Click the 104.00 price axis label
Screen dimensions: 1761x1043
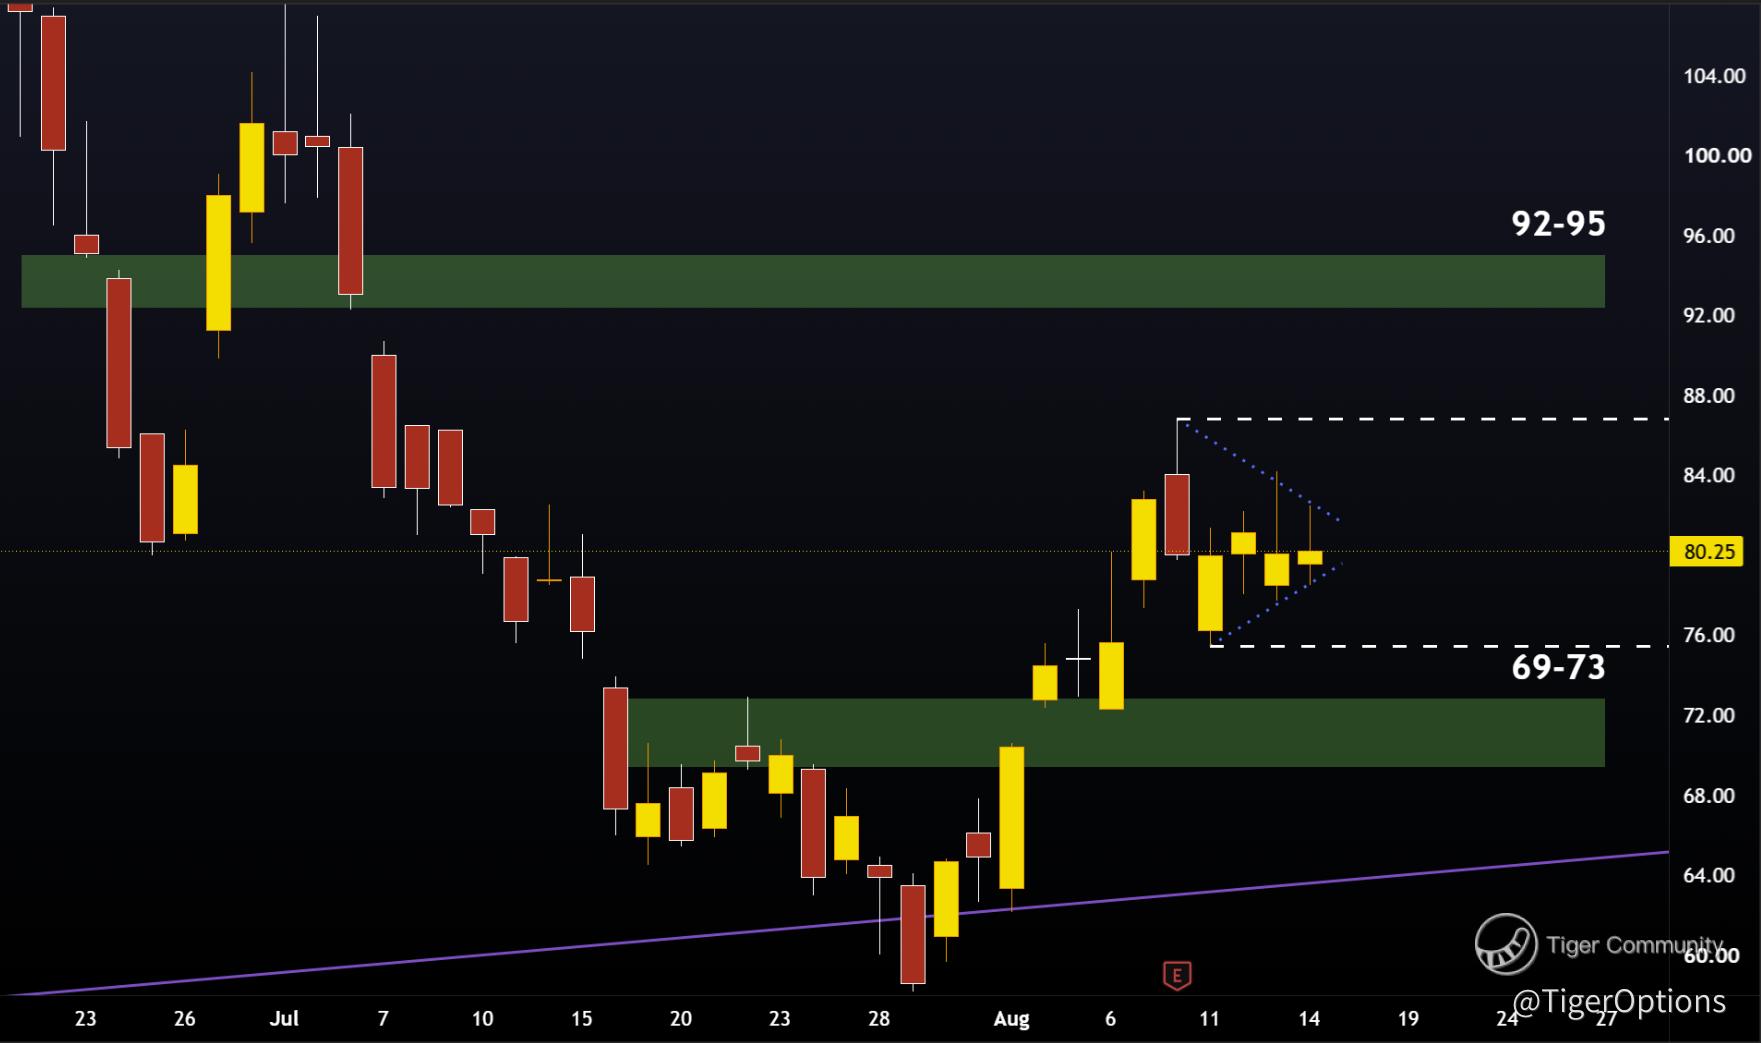[1715, 76]
